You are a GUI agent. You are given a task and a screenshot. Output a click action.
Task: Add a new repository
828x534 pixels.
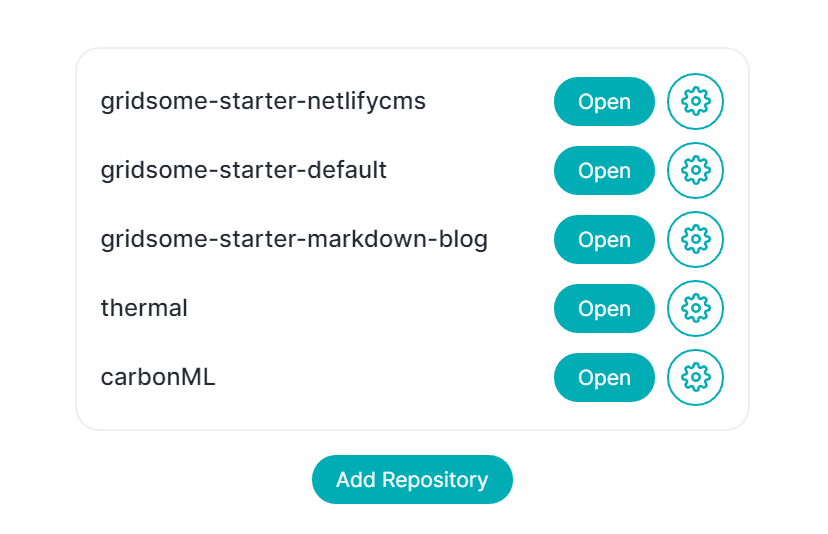click(412, 480)
